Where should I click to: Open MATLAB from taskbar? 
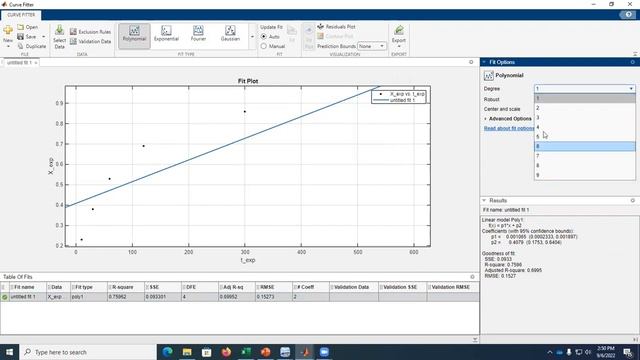click(x=305, y=351)
